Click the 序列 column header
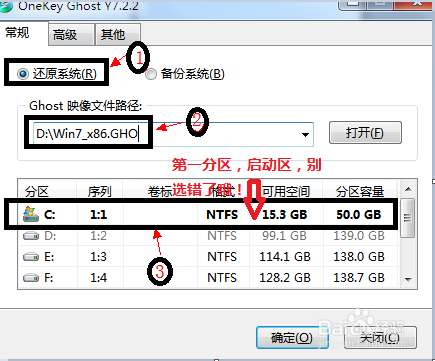 click(x=100, y=191)
